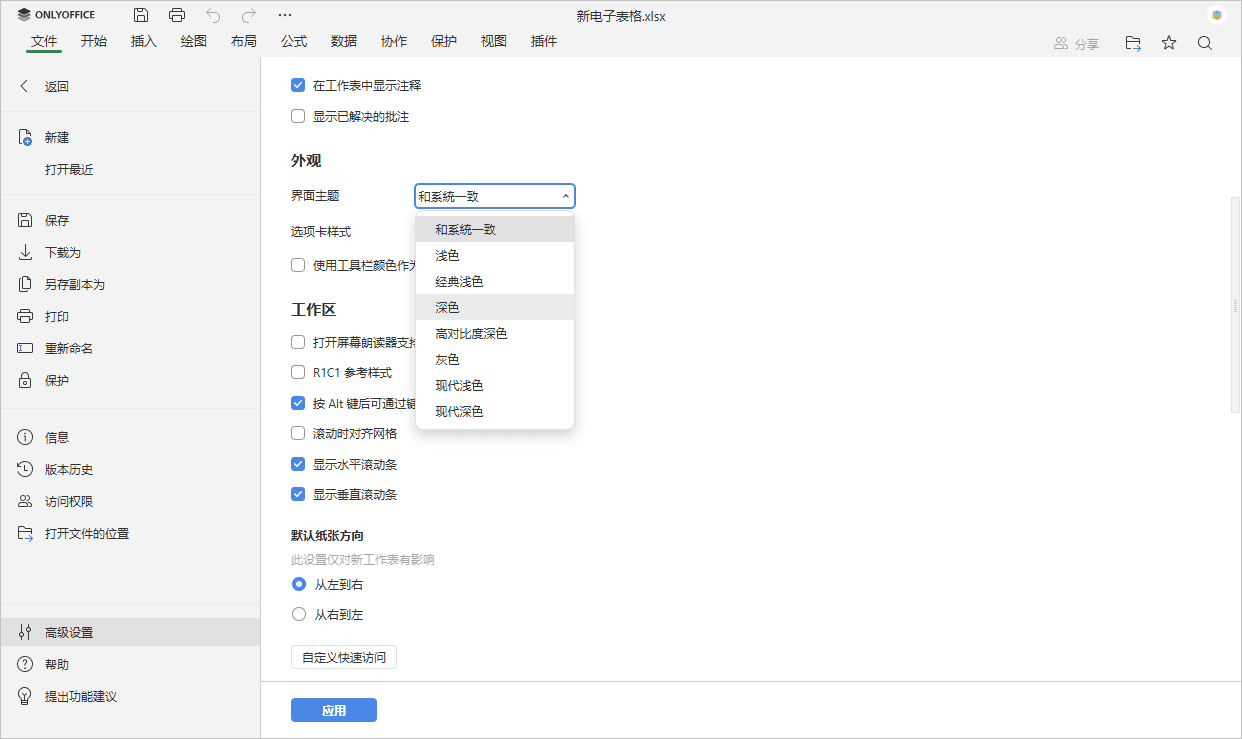Image resolution: width=1242 pixels, height=739 pixels.
Task: Choose 现代深色 in the interface theme list
Action: coord(460,410)
